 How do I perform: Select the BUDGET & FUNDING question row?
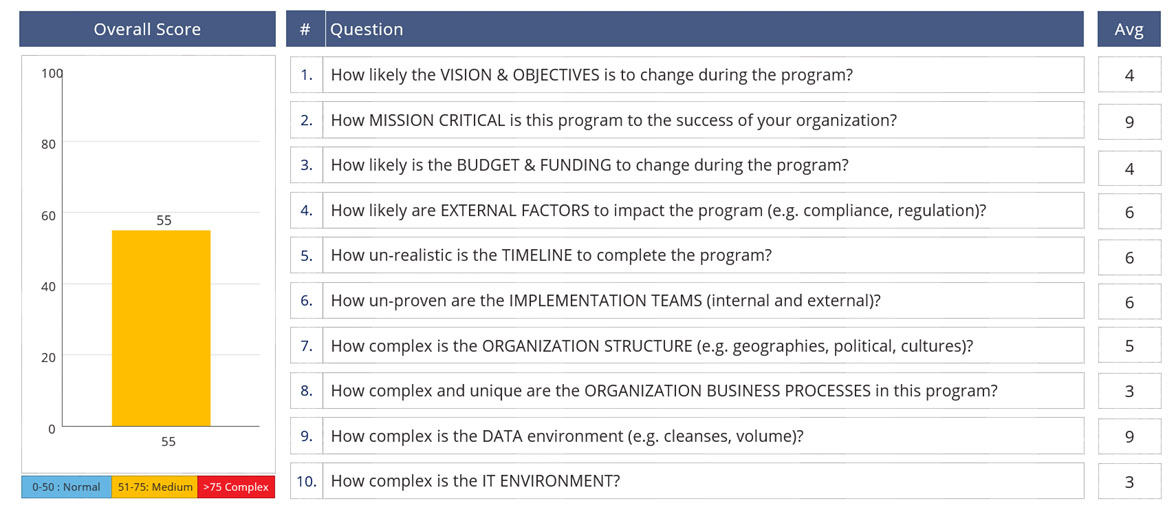703,165
